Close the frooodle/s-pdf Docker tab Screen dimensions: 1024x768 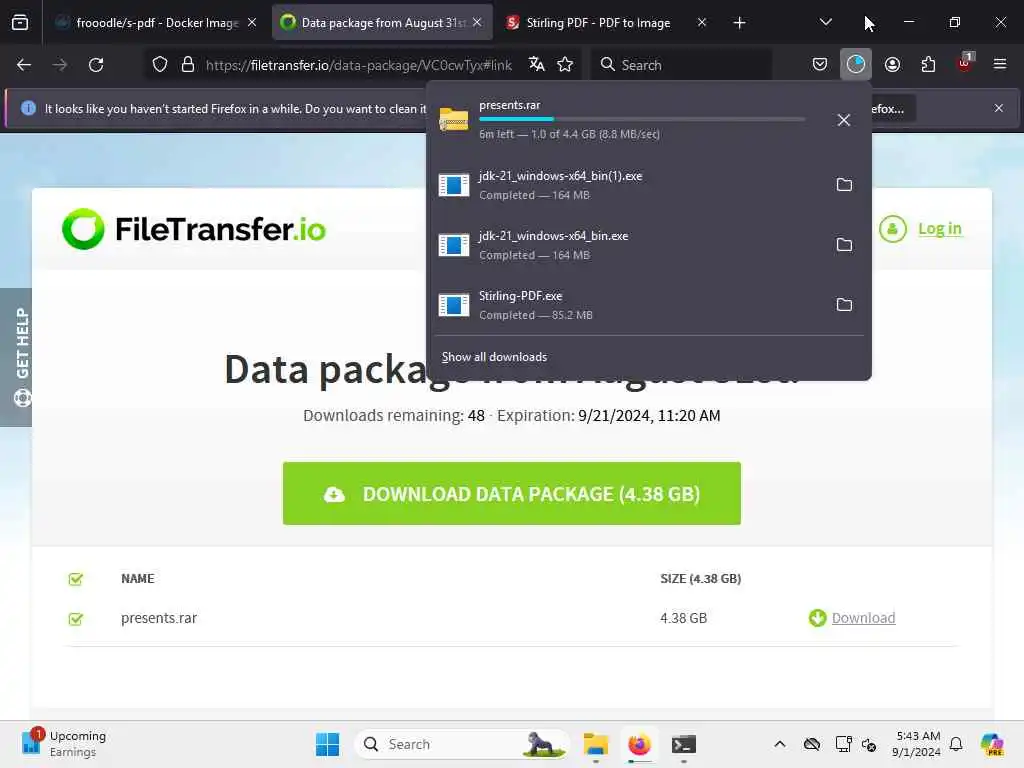click(252, 22)
